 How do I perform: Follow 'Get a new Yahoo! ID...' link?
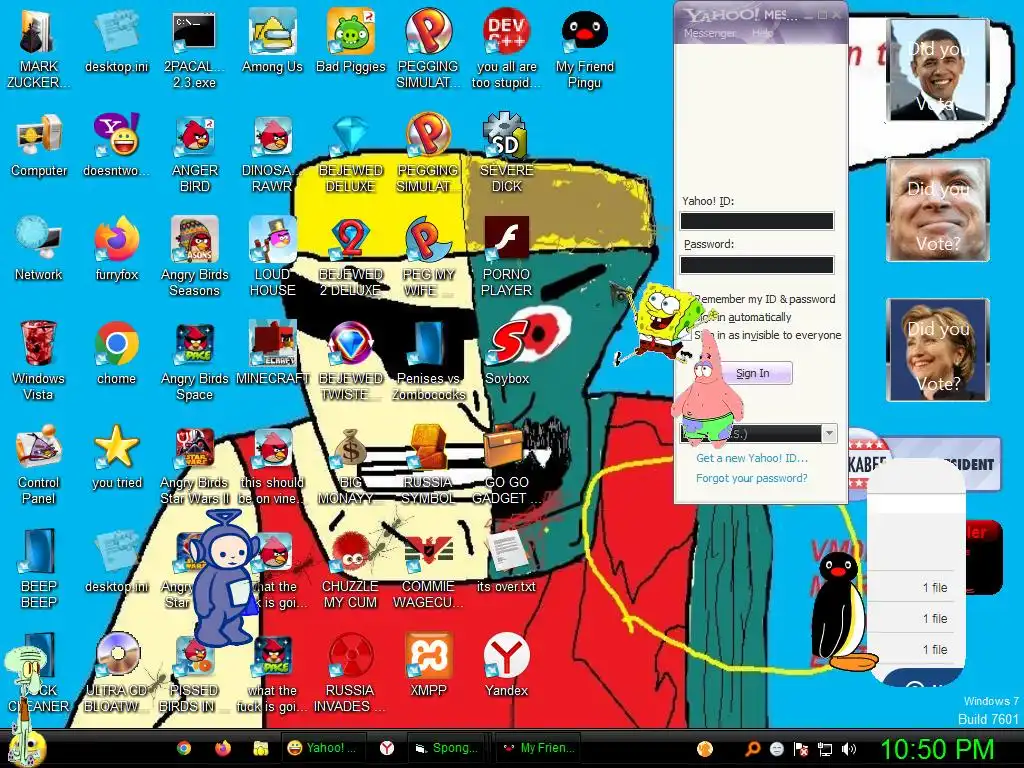752,458
